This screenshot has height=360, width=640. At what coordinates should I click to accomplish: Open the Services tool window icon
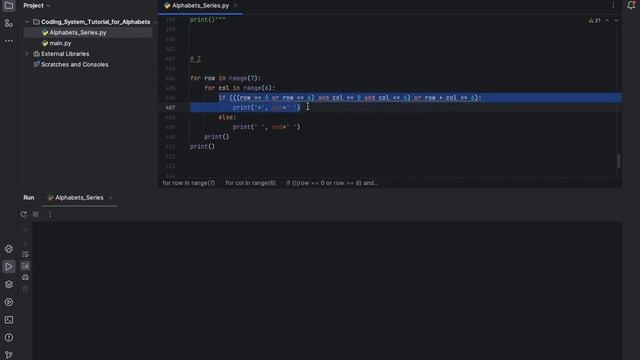[x=9, y=302]
